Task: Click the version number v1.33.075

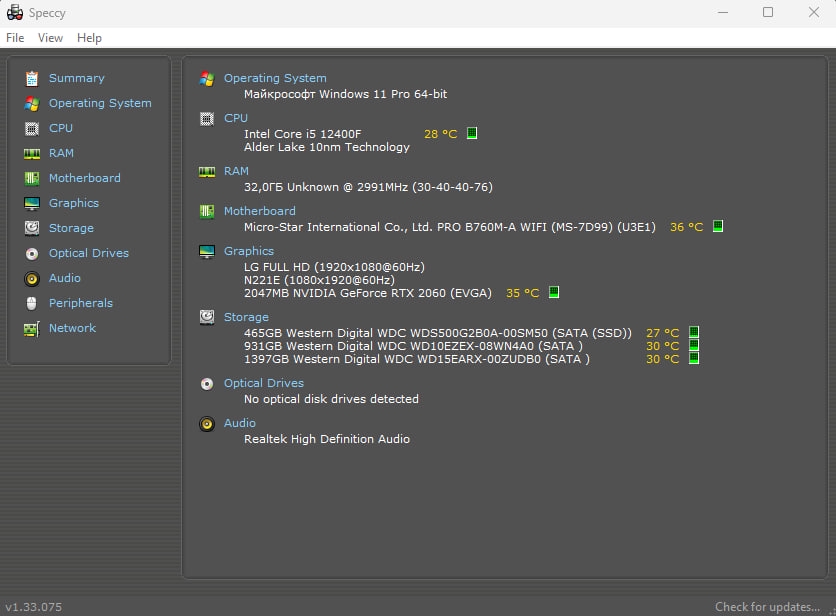Action: point(34,607)
